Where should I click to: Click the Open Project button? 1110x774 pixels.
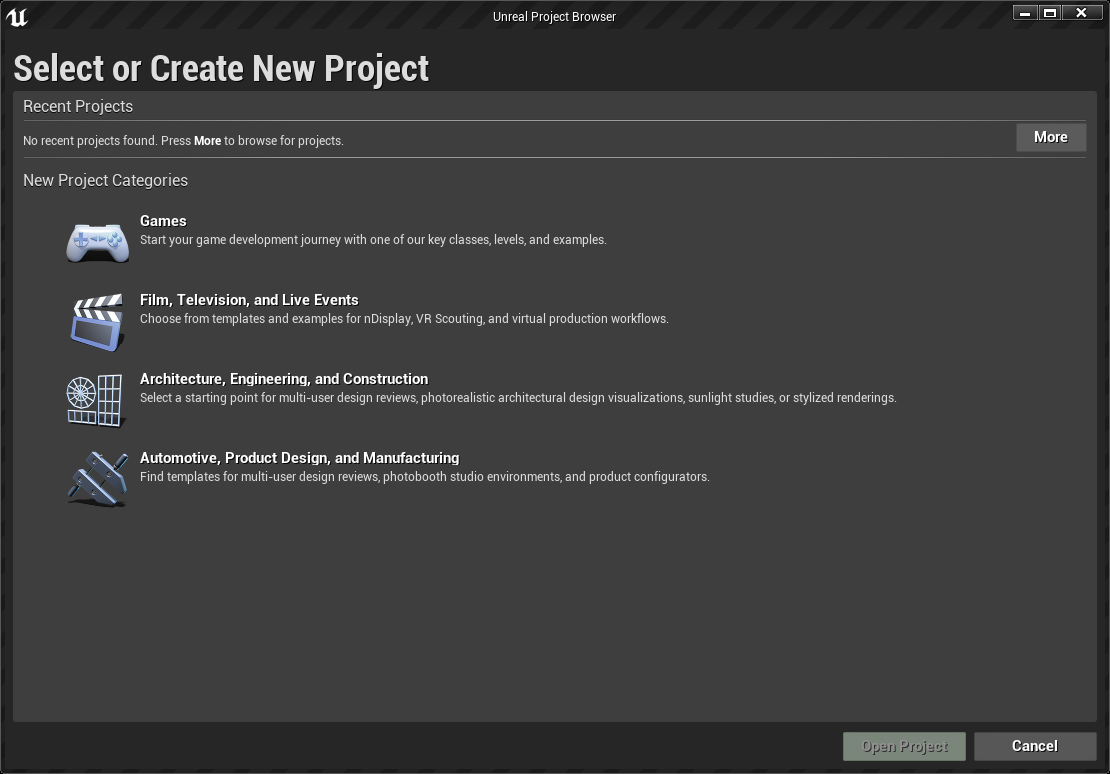pyautogui.click(x=904, y=746)
